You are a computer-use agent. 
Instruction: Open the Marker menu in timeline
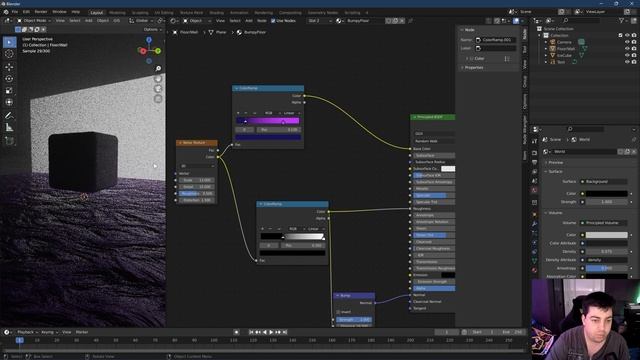[82, 332]
